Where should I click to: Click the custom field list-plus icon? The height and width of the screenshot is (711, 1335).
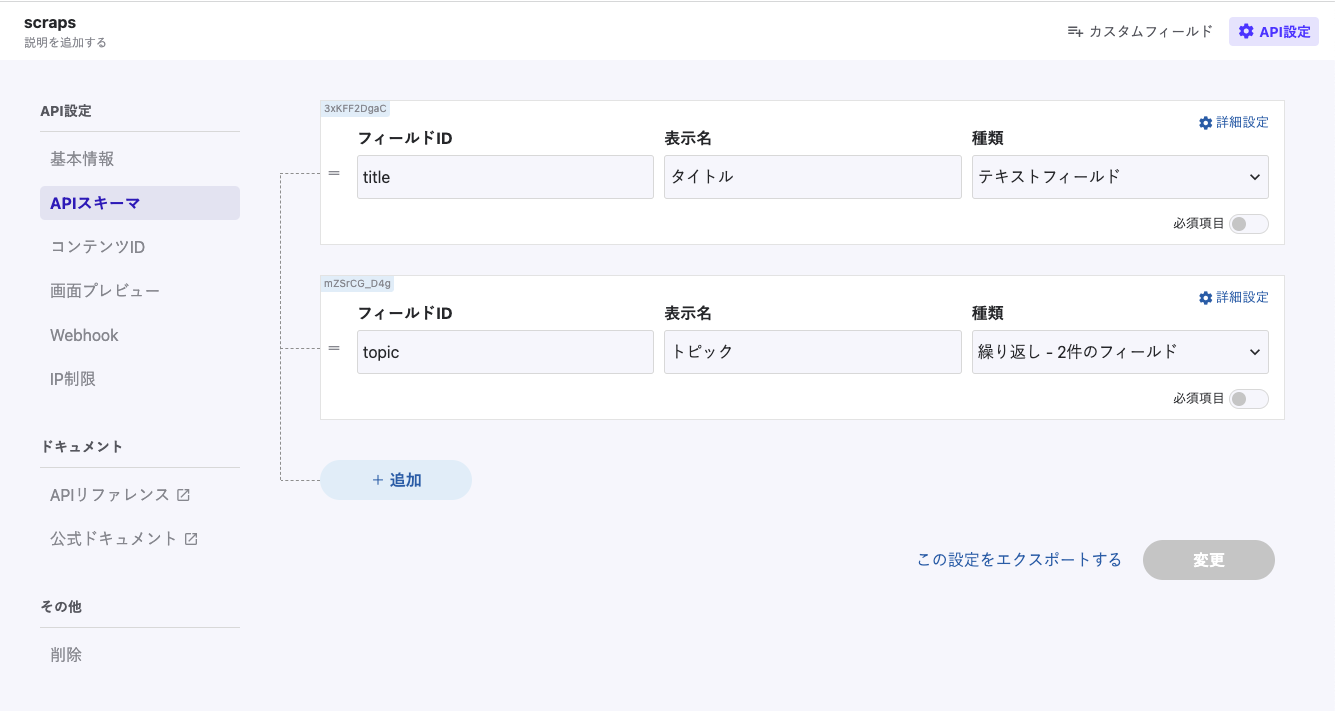pos(1075,31)
